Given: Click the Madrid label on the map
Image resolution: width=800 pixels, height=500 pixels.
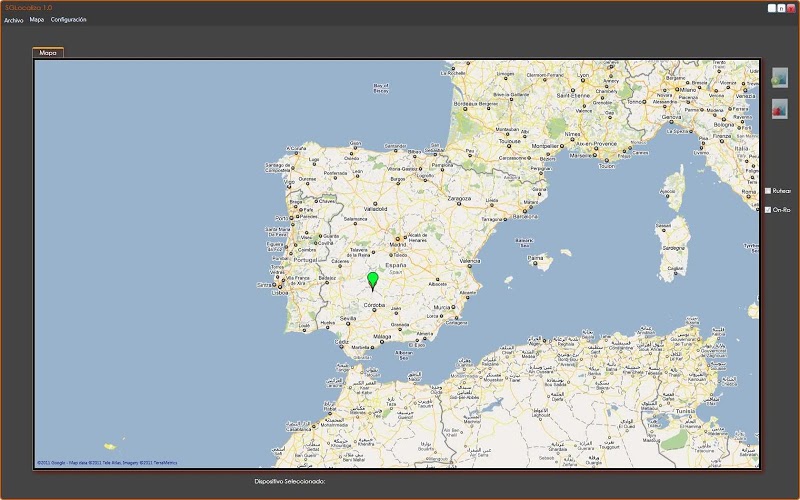Looking at the screenshot, I should coord(398,244).
